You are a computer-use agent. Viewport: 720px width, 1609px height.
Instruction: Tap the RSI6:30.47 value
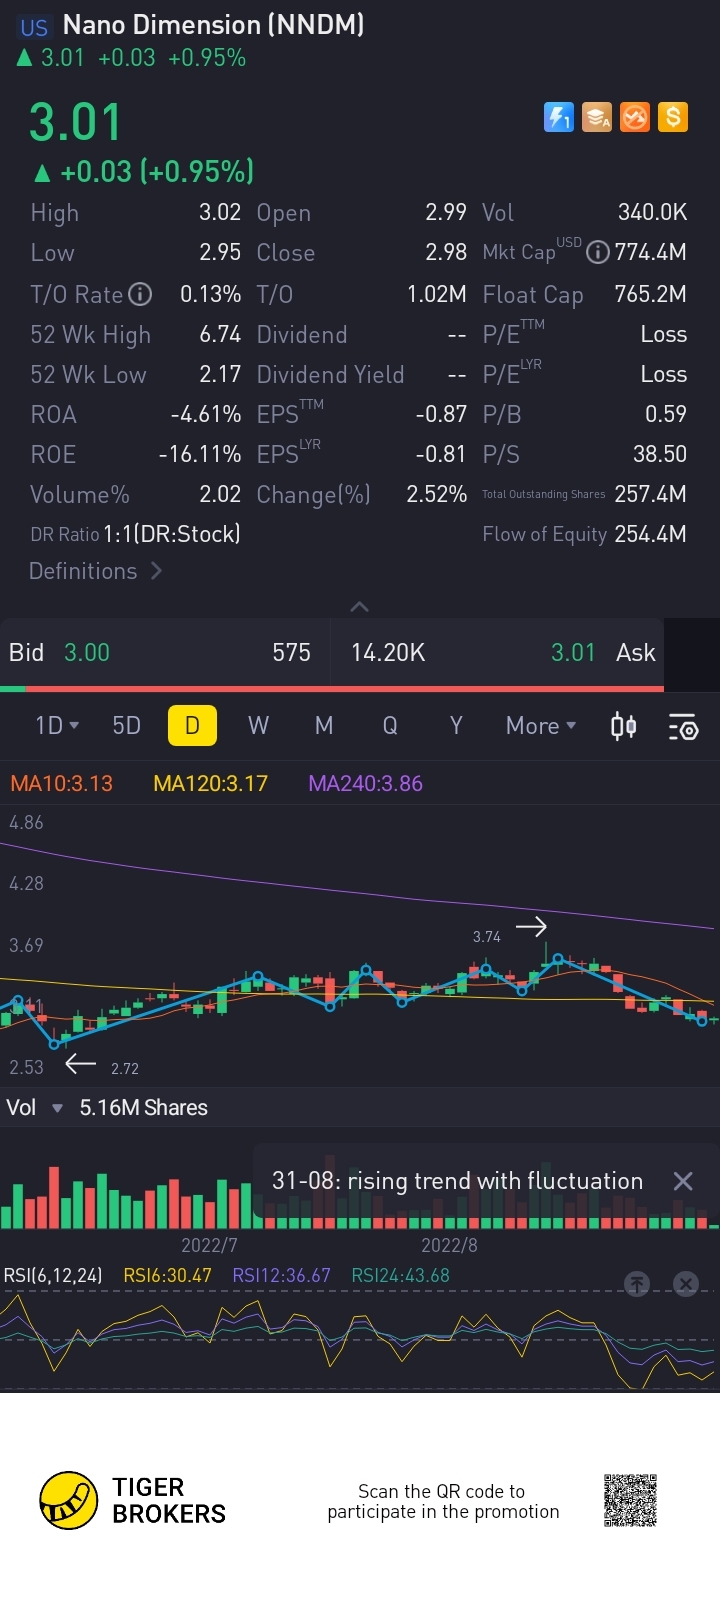(x=167, y=1276)
